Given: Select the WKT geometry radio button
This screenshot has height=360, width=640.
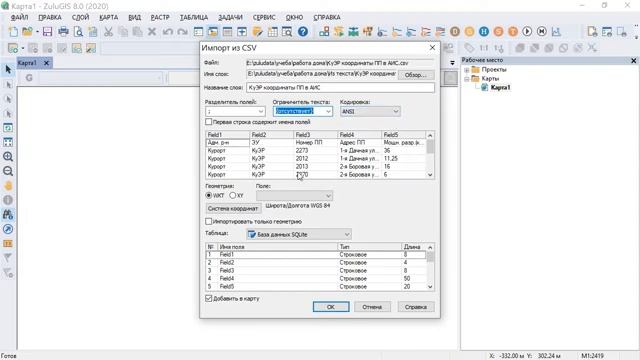Looking at the screenshot, I should click(x=209, y=196).
